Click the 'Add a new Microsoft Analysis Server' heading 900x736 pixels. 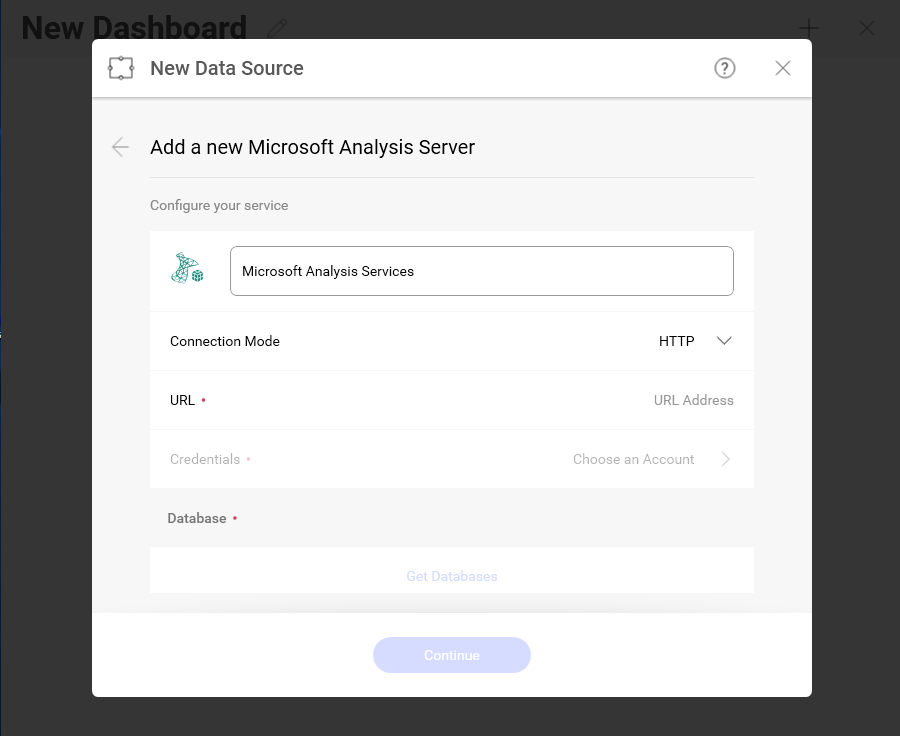coord(312,148)
